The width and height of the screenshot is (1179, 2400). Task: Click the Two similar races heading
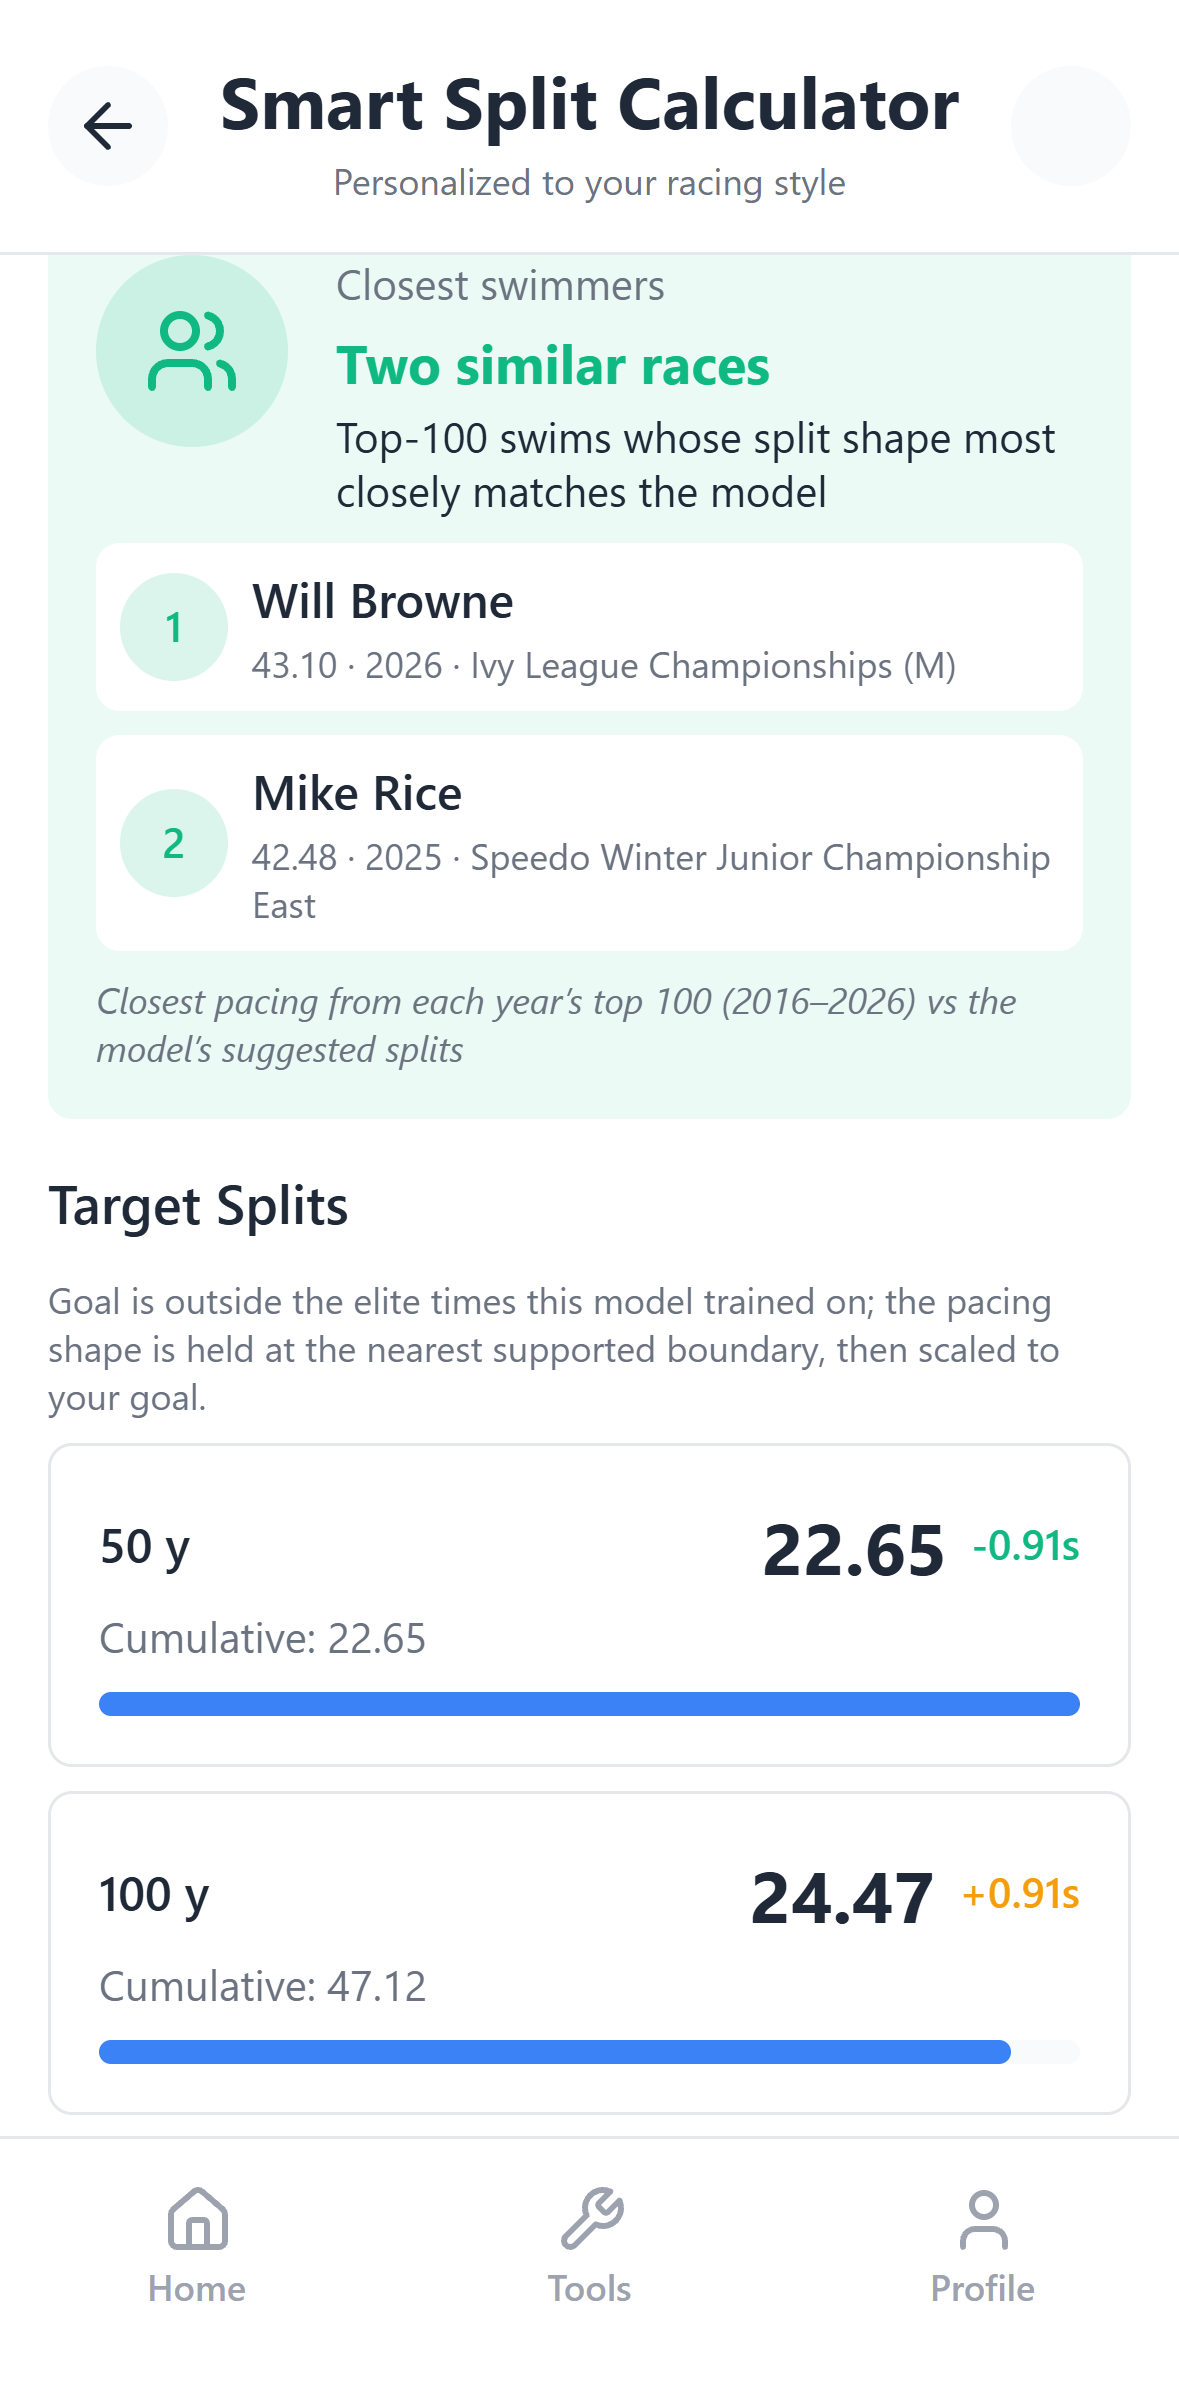click(x=553, y=366)
